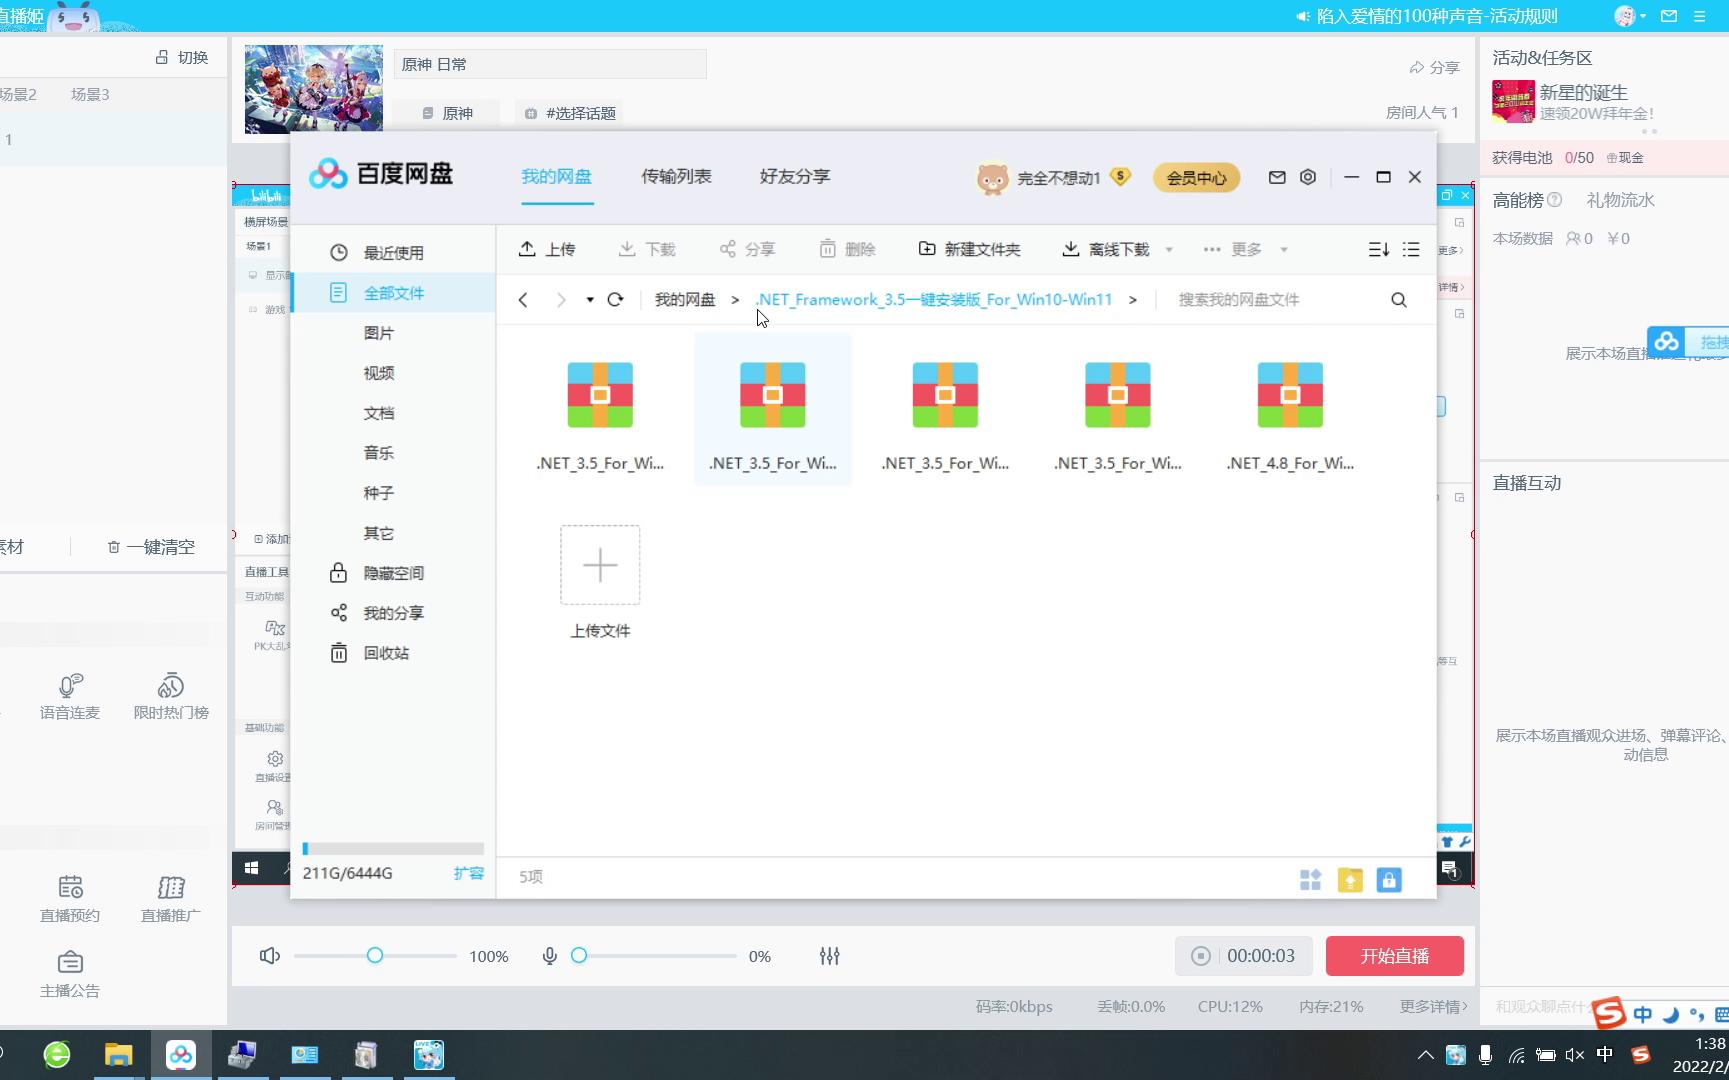1729x1080 pixels.
Task: Click #选择话题 topic tag
Action: [x=571, y=113]
